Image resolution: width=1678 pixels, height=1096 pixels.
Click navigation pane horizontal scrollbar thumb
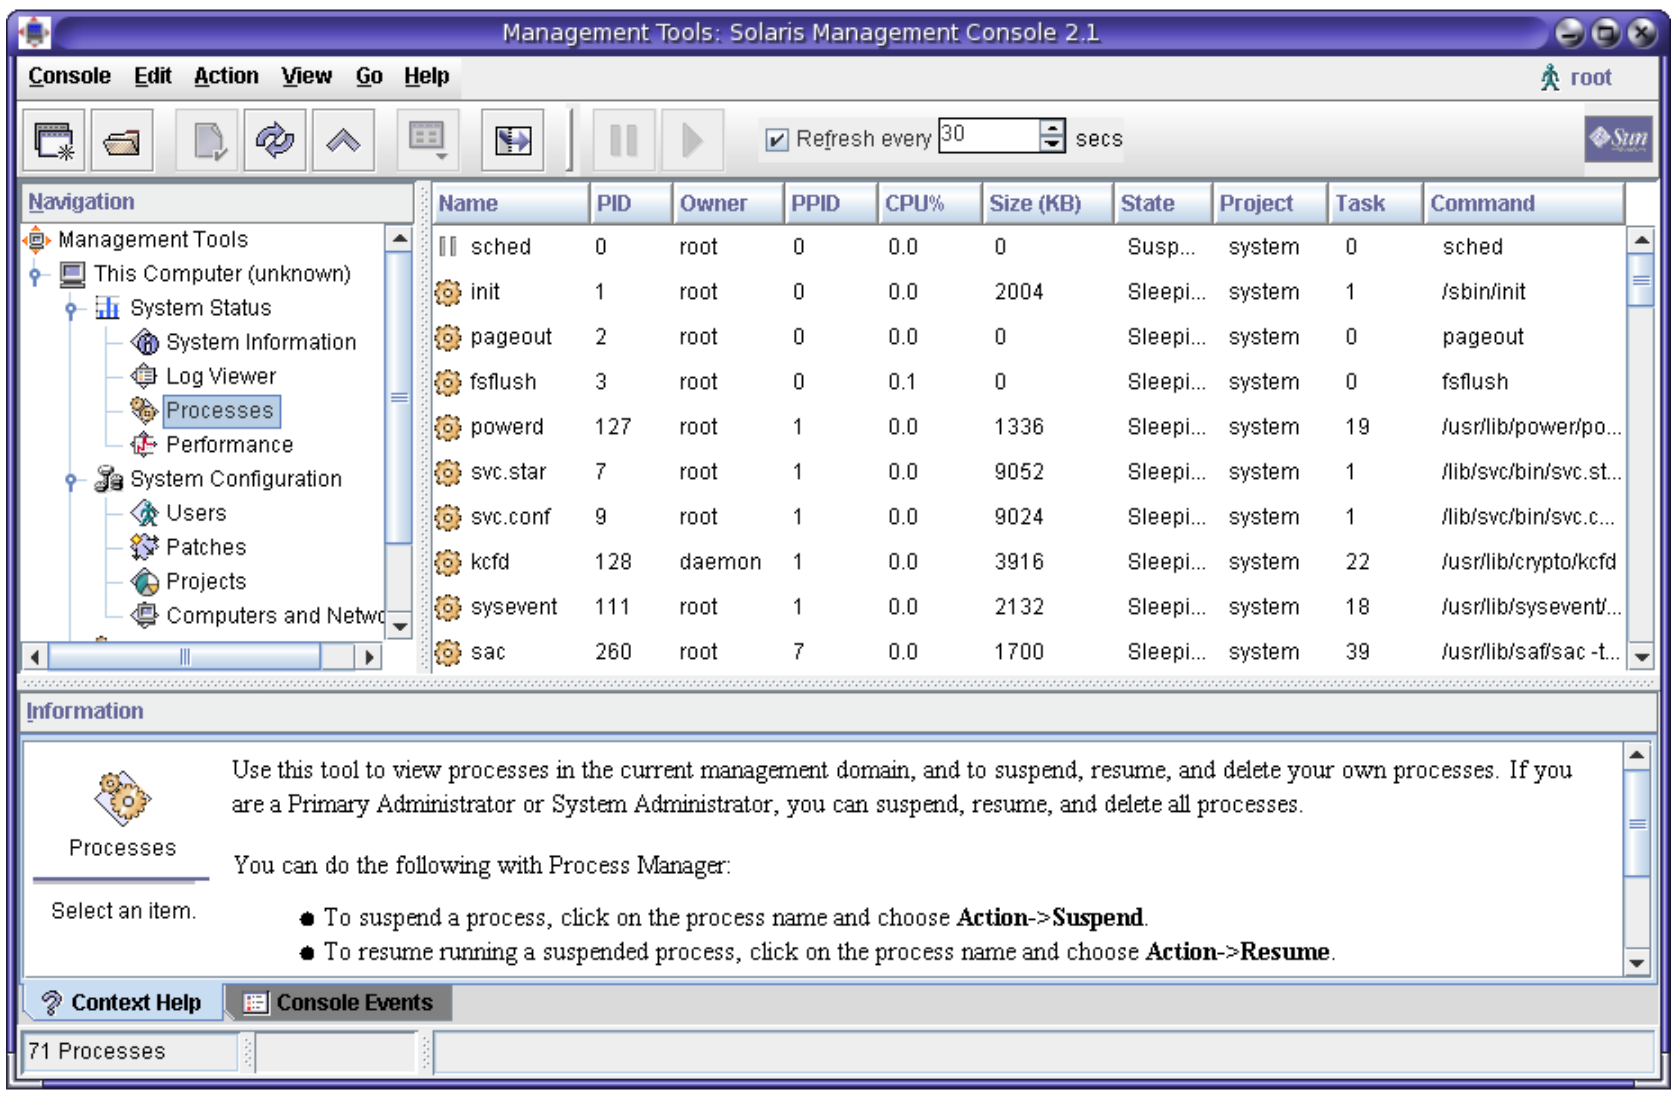(185, 657)
